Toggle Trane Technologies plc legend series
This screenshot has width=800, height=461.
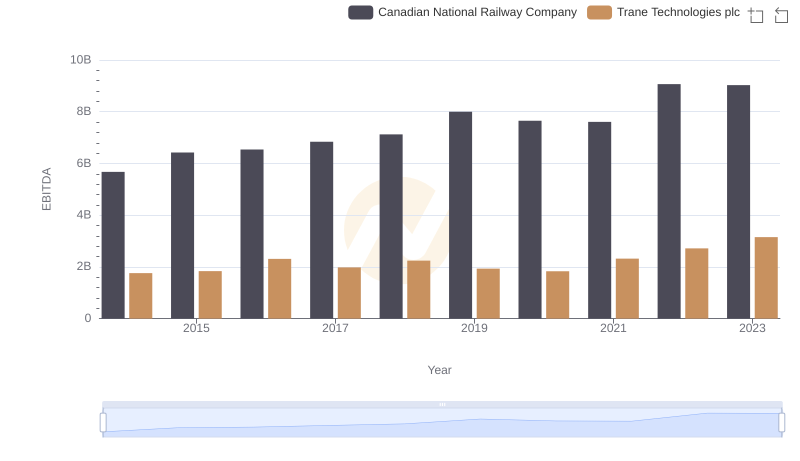point(663,12)
